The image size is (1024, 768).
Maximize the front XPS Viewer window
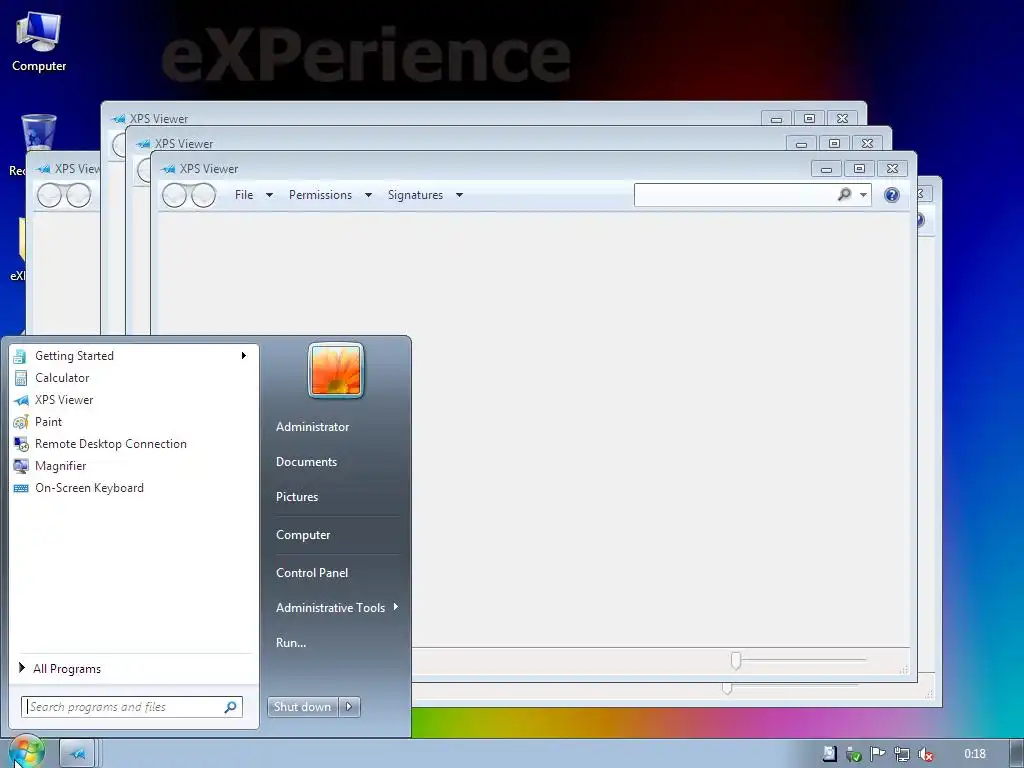click(859, 169)
